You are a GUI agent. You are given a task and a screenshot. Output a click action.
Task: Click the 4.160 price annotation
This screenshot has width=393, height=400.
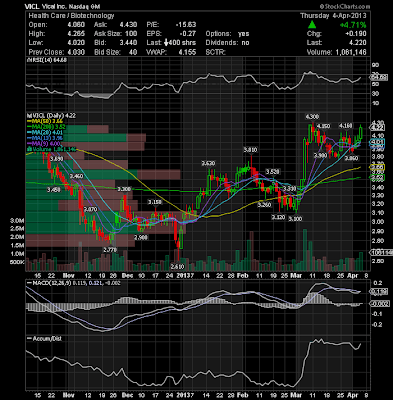click(346, 126)
